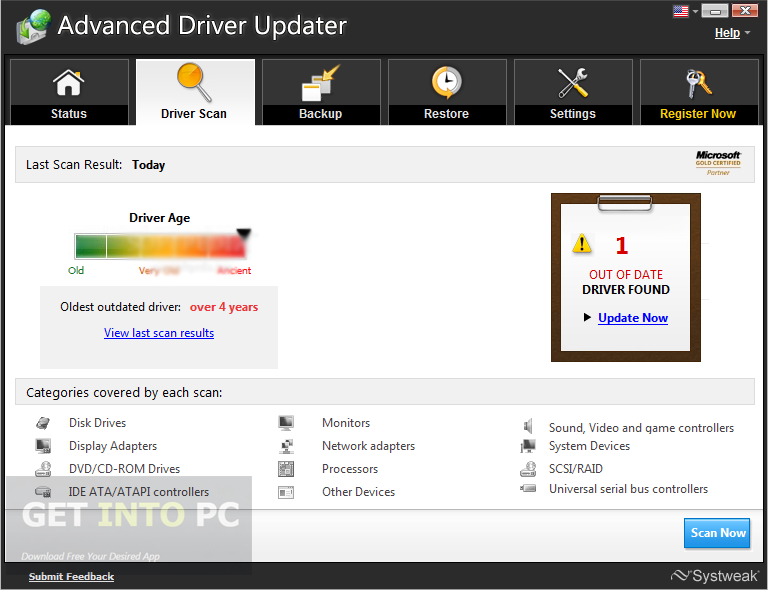Close the Advanced Driver Updater window
Image resolution: width=768 pixels, height=590 pixels.
[x=745, y=10]
